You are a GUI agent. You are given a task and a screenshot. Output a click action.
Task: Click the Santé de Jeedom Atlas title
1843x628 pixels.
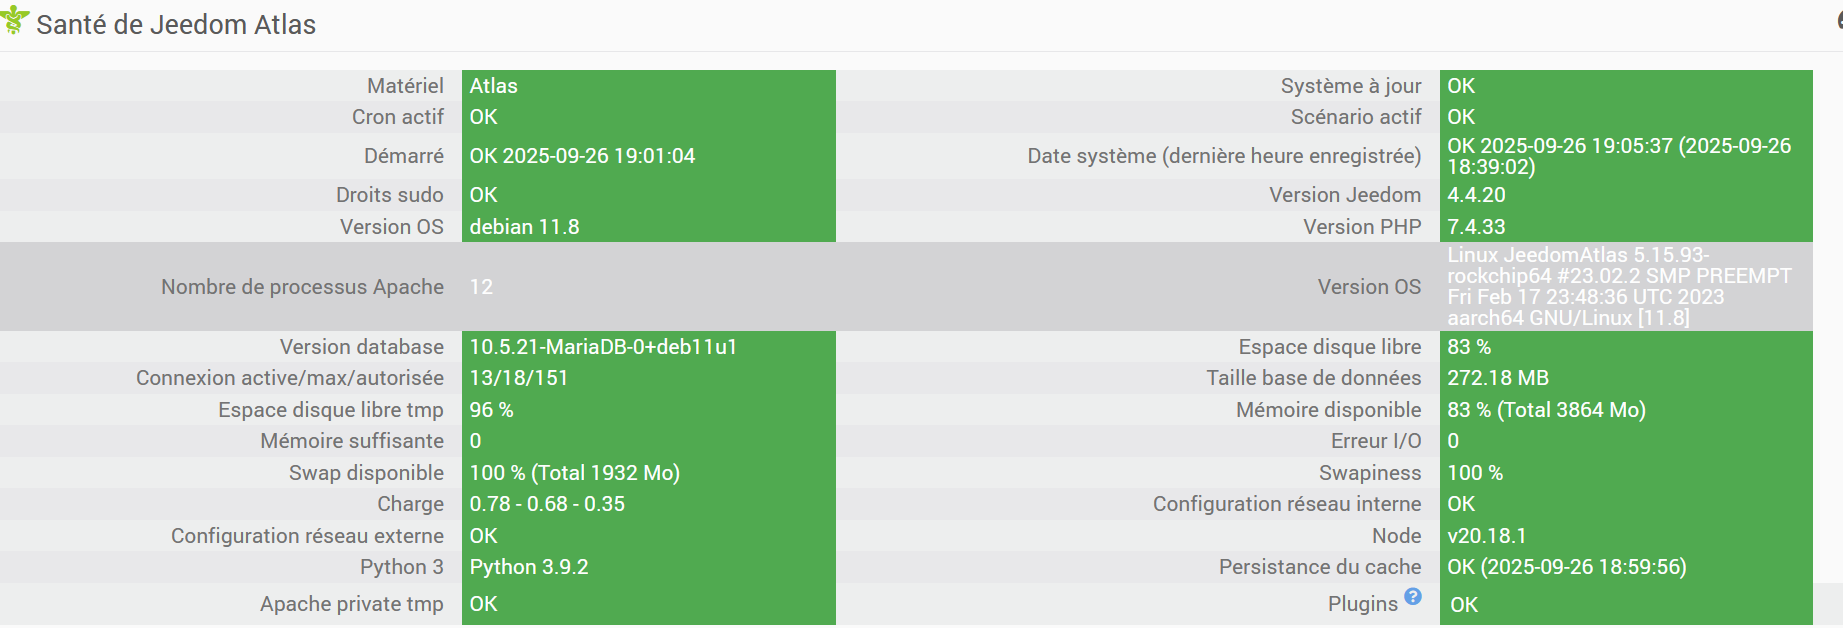point(176,25)
